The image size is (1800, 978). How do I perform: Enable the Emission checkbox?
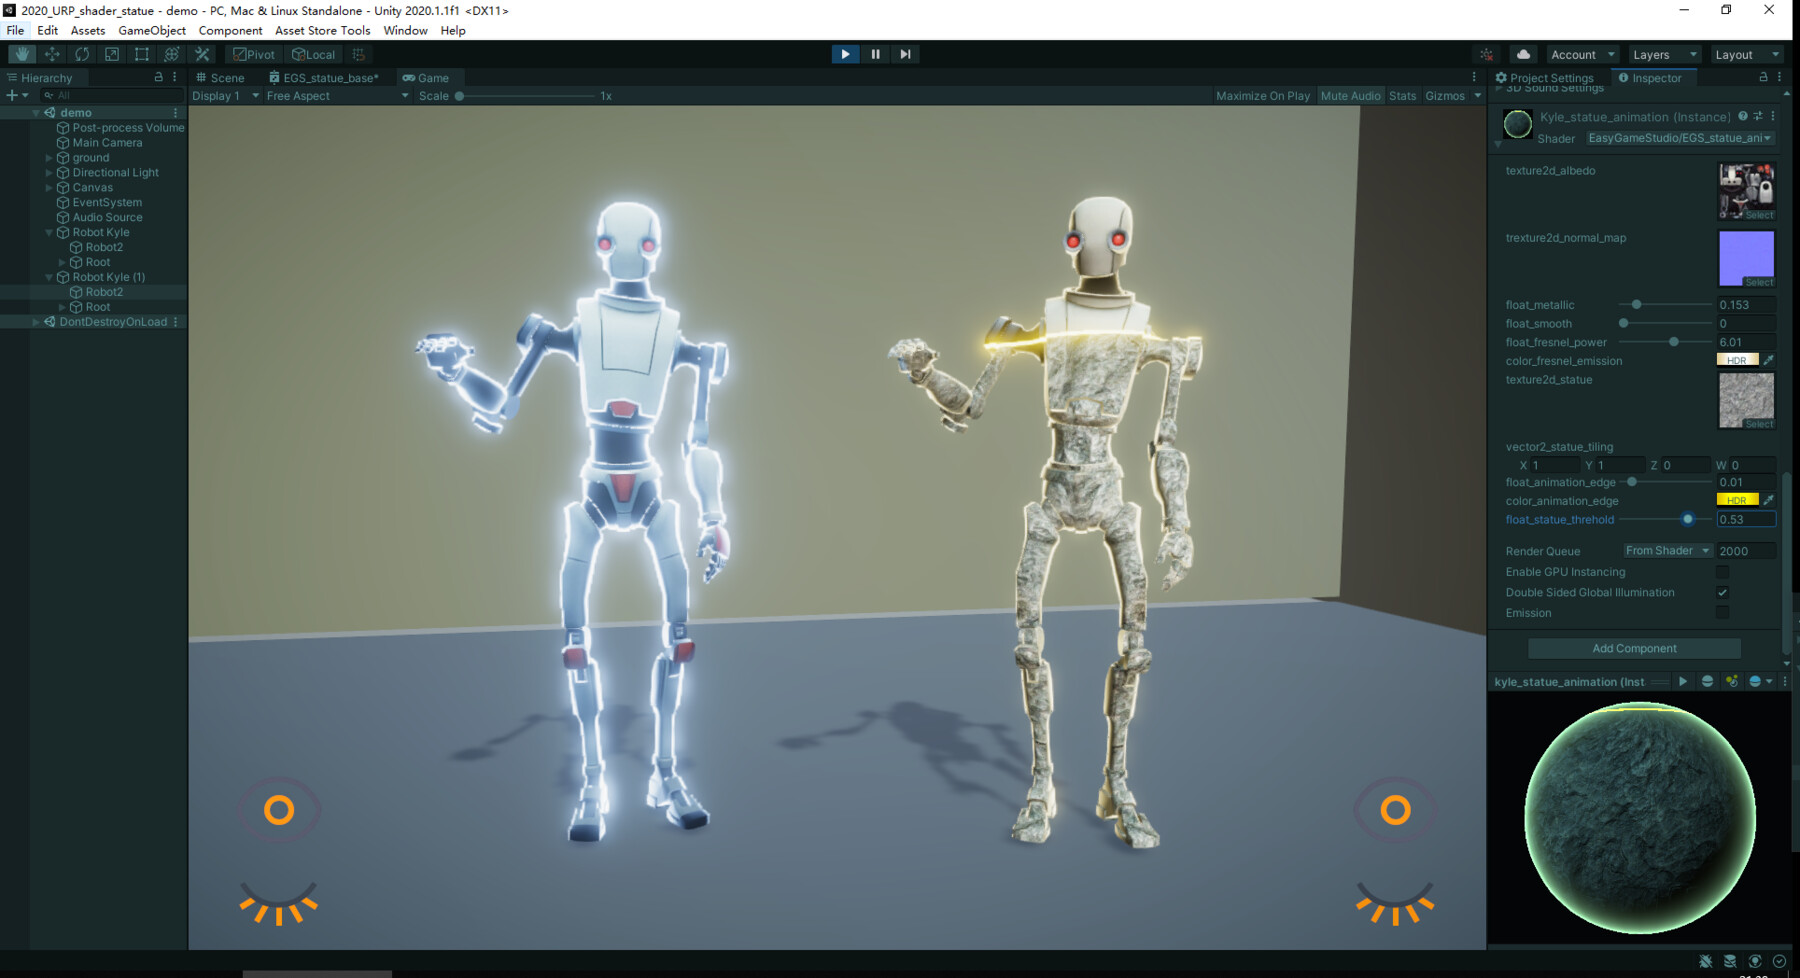pos(1723,612)
